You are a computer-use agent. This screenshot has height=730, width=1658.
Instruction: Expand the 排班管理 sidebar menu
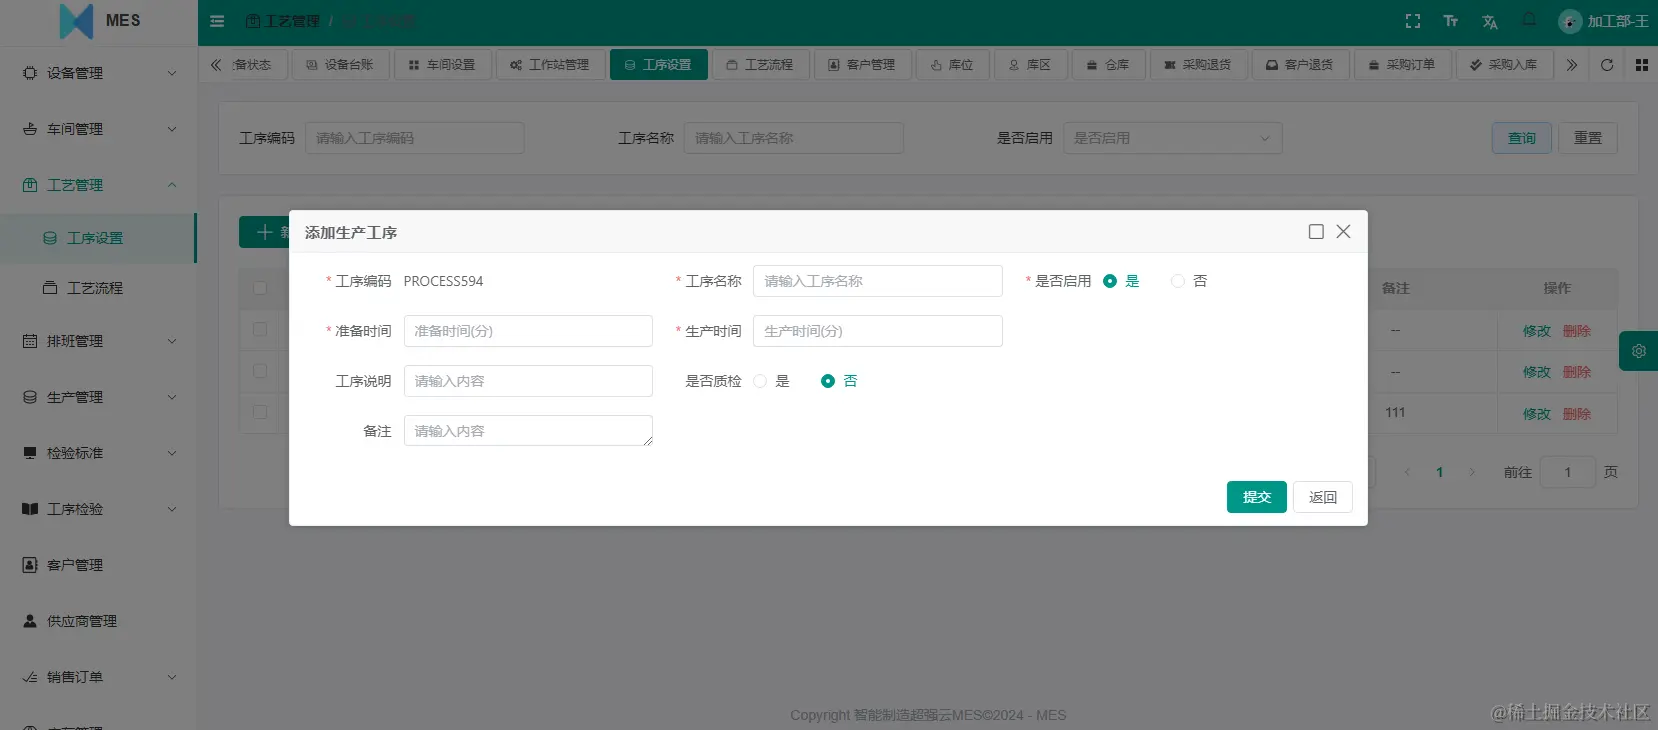click(x=99, y=341)
